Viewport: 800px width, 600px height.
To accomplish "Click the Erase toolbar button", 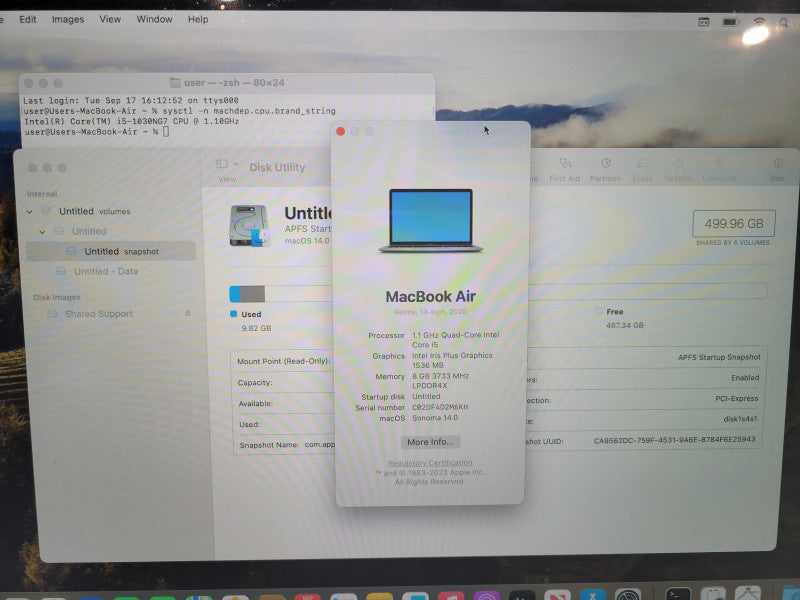I will (x=642, y=170).
